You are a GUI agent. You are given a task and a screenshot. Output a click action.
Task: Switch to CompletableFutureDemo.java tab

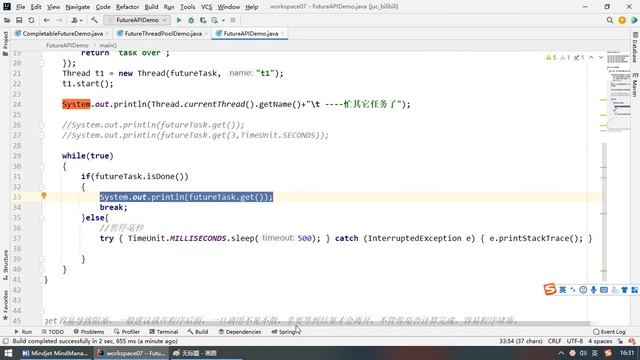click(x=62, y=33)
